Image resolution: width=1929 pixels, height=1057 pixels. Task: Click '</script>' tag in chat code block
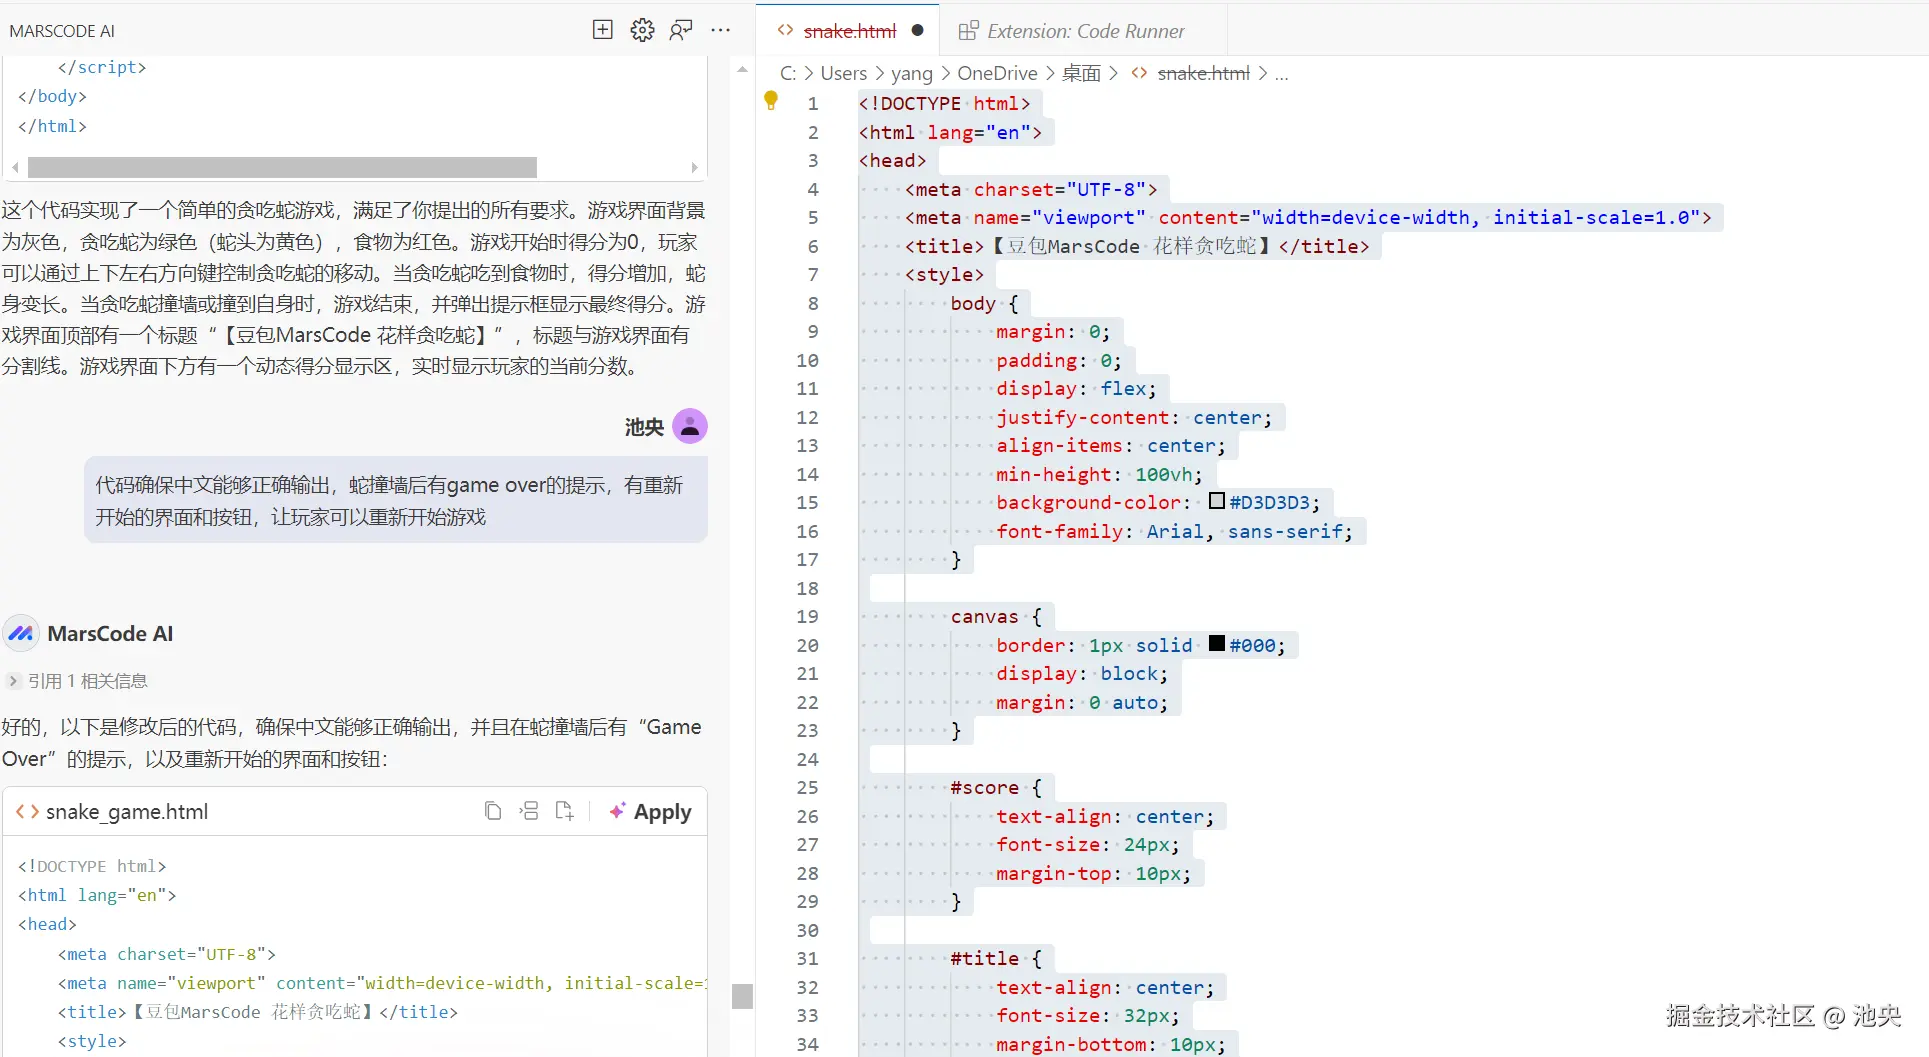point(102,67)
